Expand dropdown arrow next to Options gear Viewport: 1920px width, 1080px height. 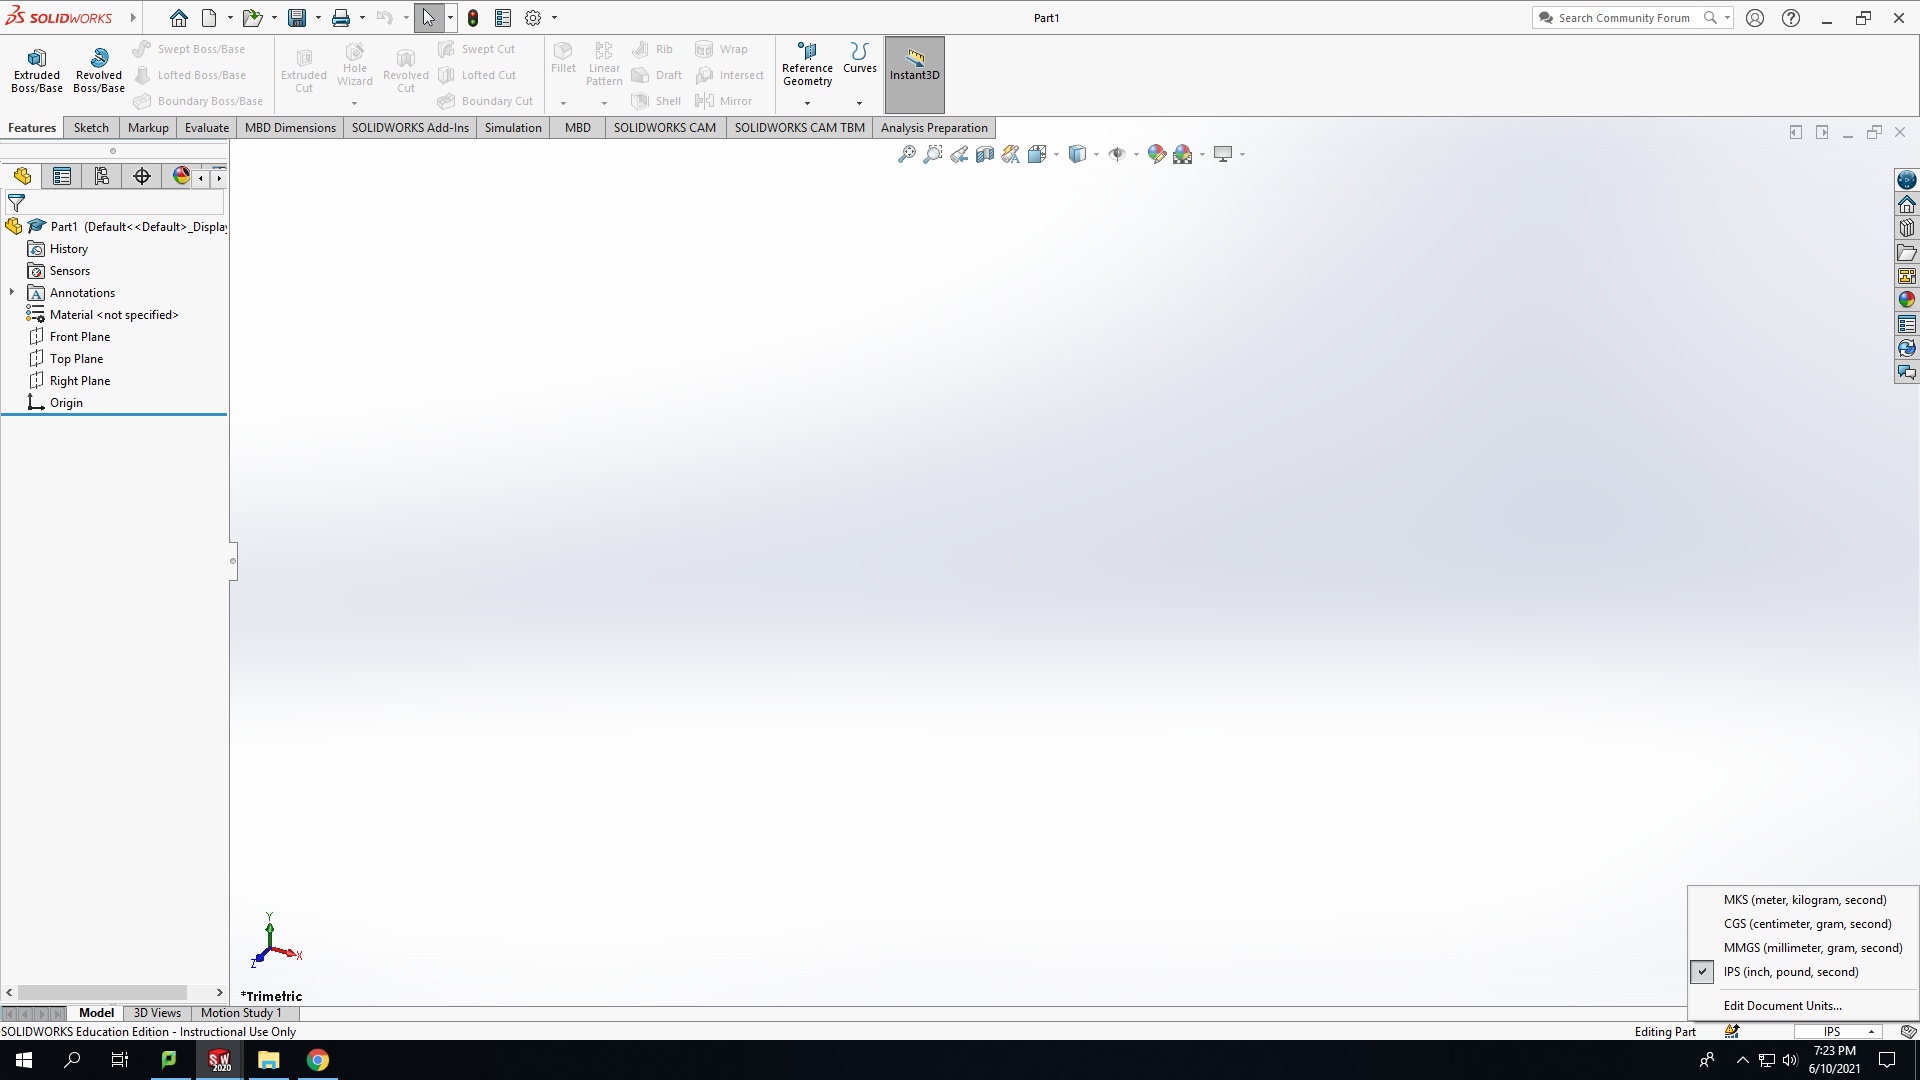tap(554, 18)
